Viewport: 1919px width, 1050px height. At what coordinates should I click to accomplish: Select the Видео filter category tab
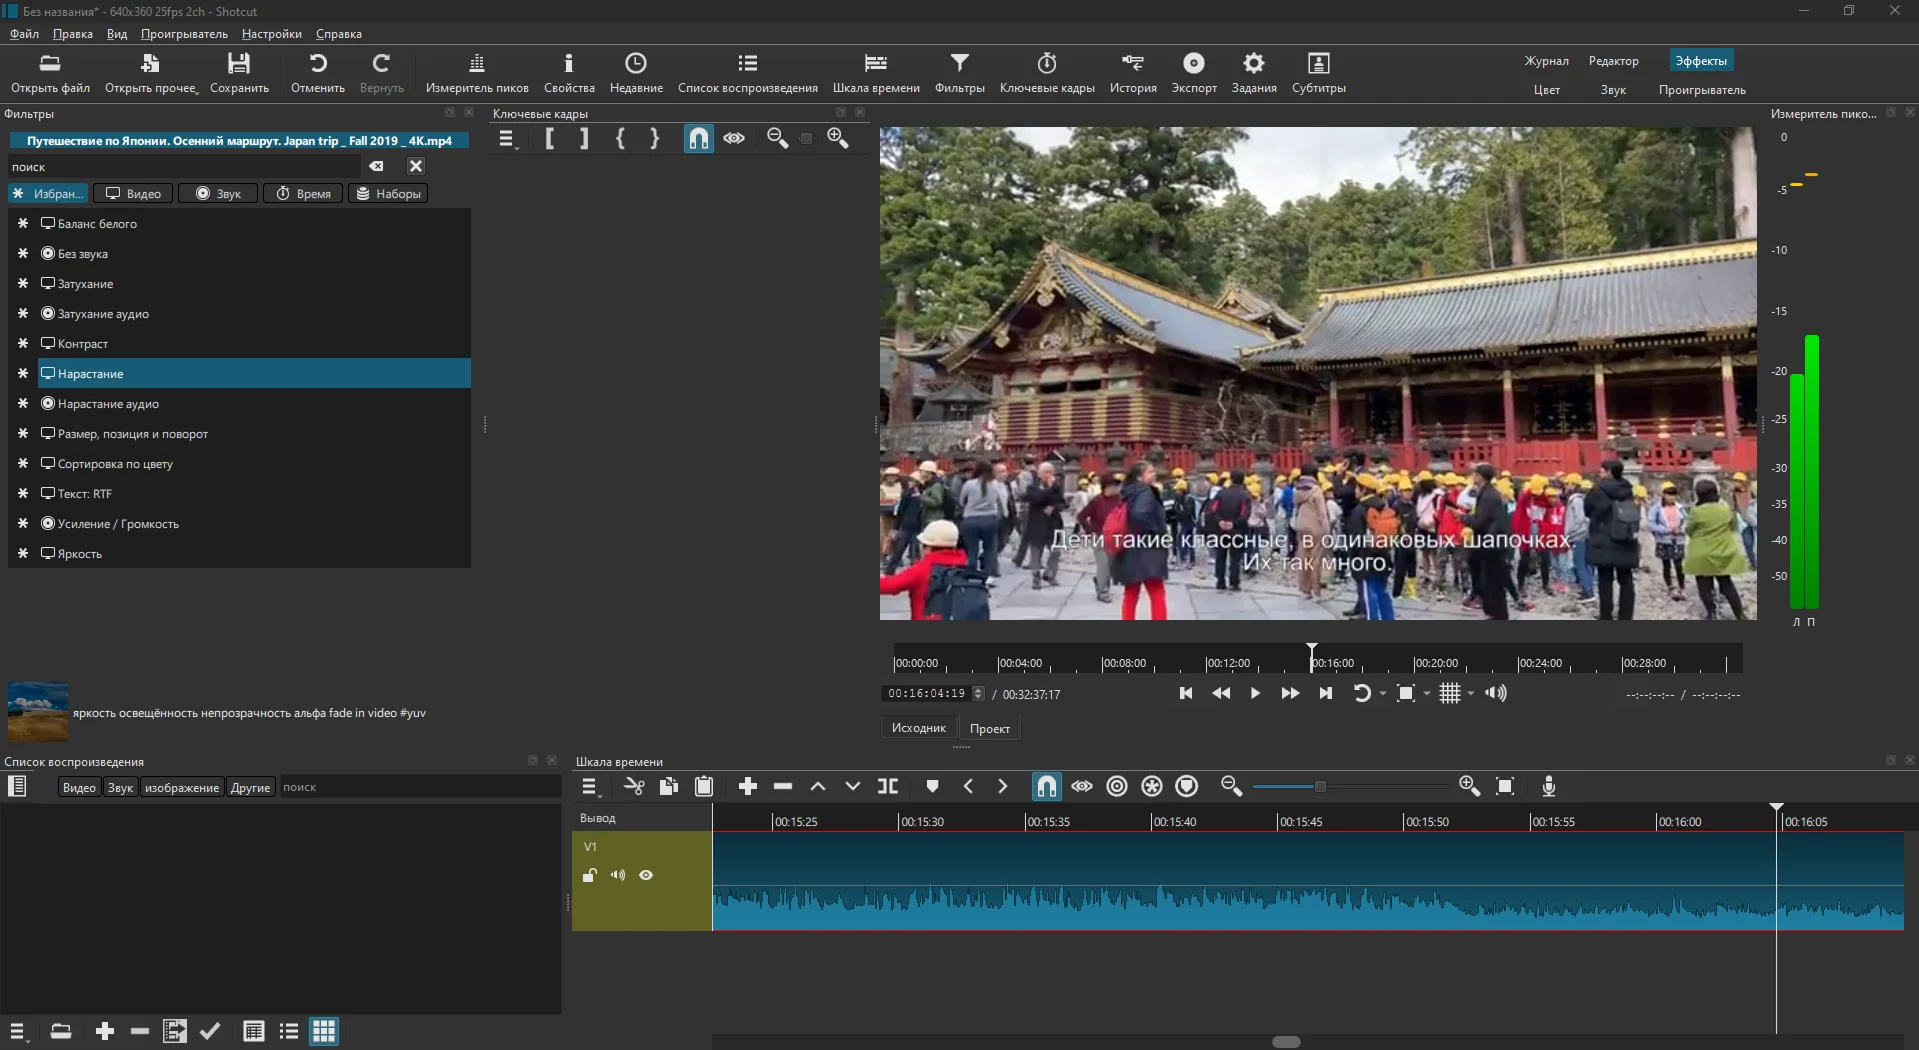[x=133, y=194]
